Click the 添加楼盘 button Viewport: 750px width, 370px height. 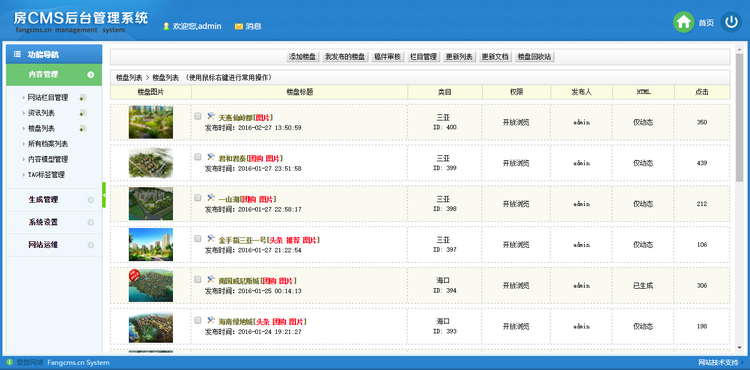(303, 57)
